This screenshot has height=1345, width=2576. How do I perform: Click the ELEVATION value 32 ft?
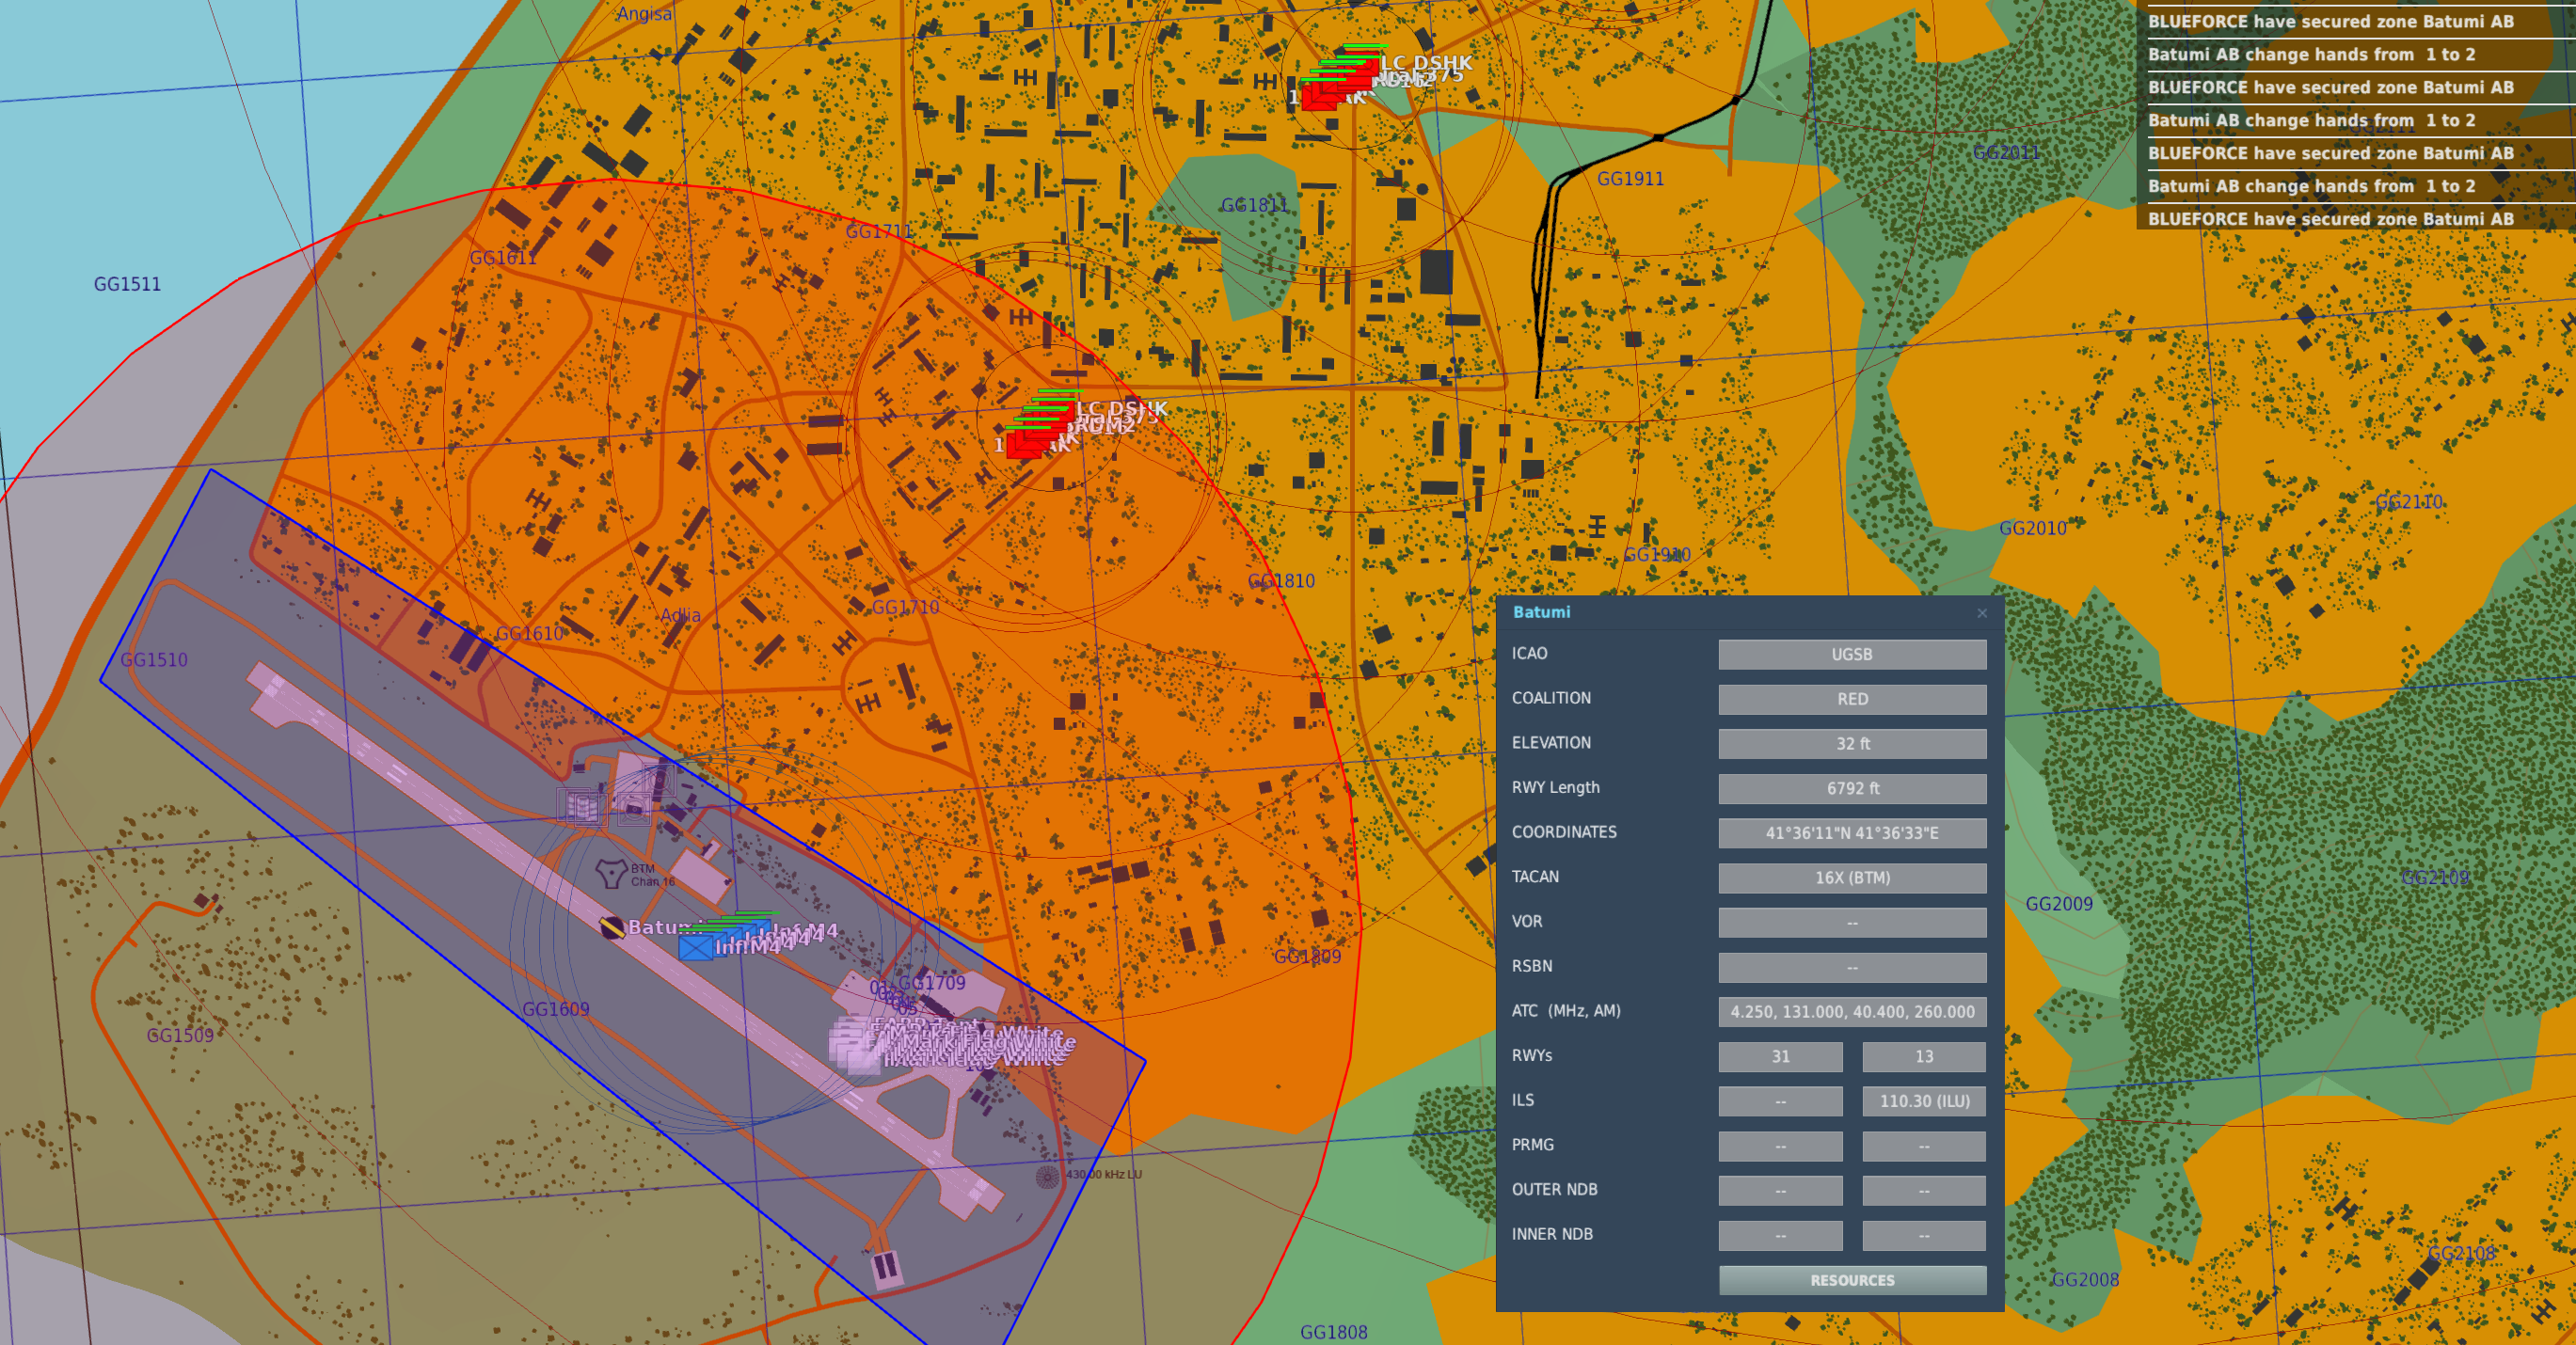point(1852,744)
